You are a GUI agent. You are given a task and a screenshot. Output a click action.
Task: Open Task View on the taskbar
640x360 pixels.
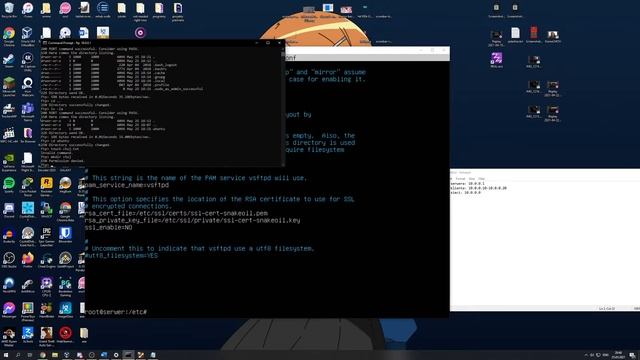click(30, 355)
